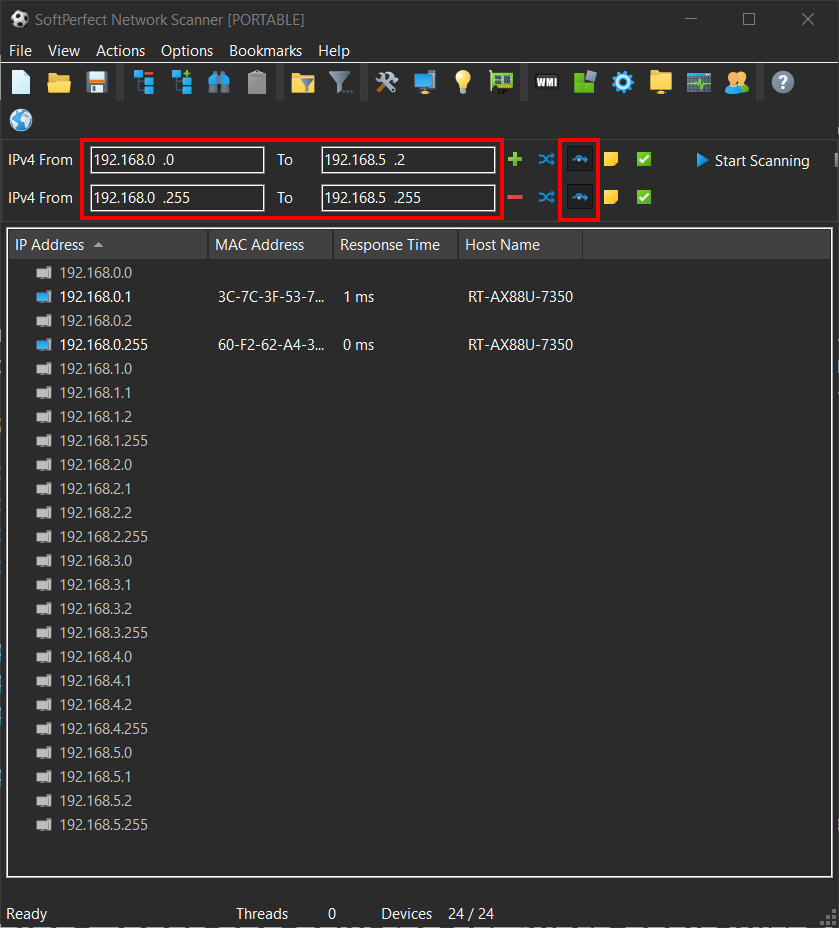The image size is (839, 928).
Task: Click the light bulb icon
Action: tap(463, 82)
